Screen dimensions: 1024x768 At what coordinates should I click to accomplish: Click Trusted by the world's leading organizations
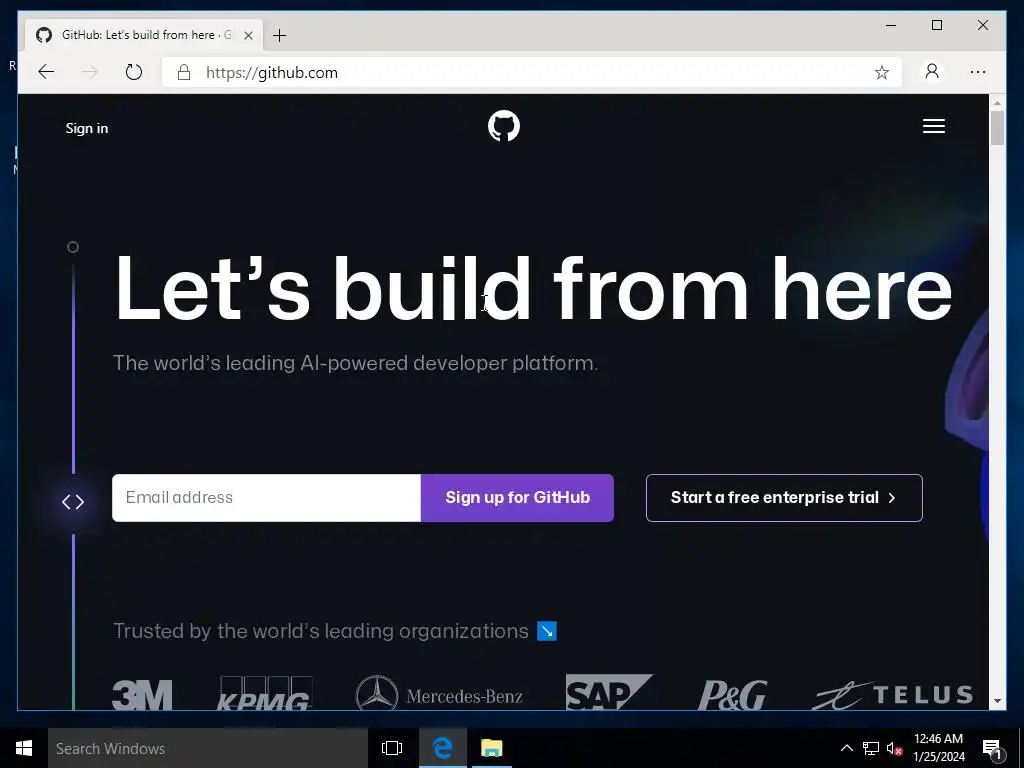[321, 631]
